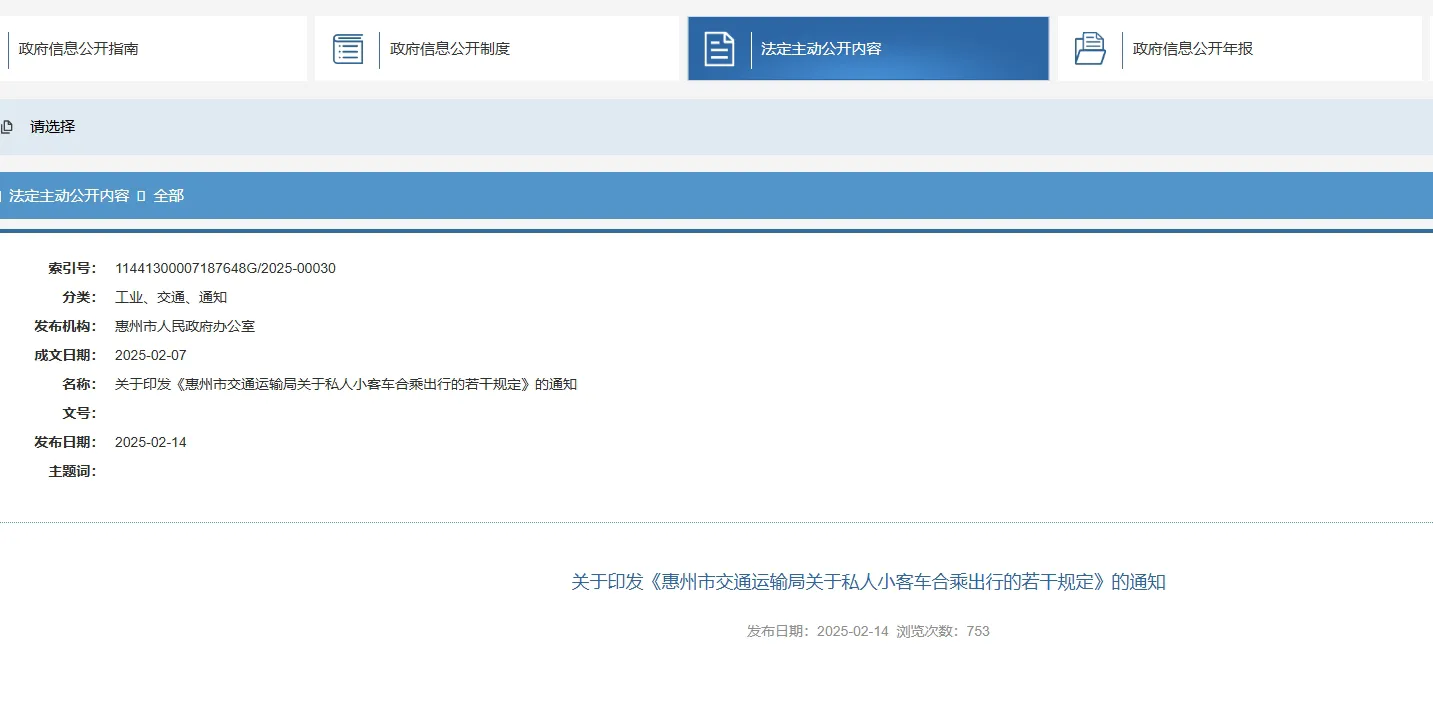
Task: Click the 成文日期 value 2025-02-07
Action: tap(151, 355)
